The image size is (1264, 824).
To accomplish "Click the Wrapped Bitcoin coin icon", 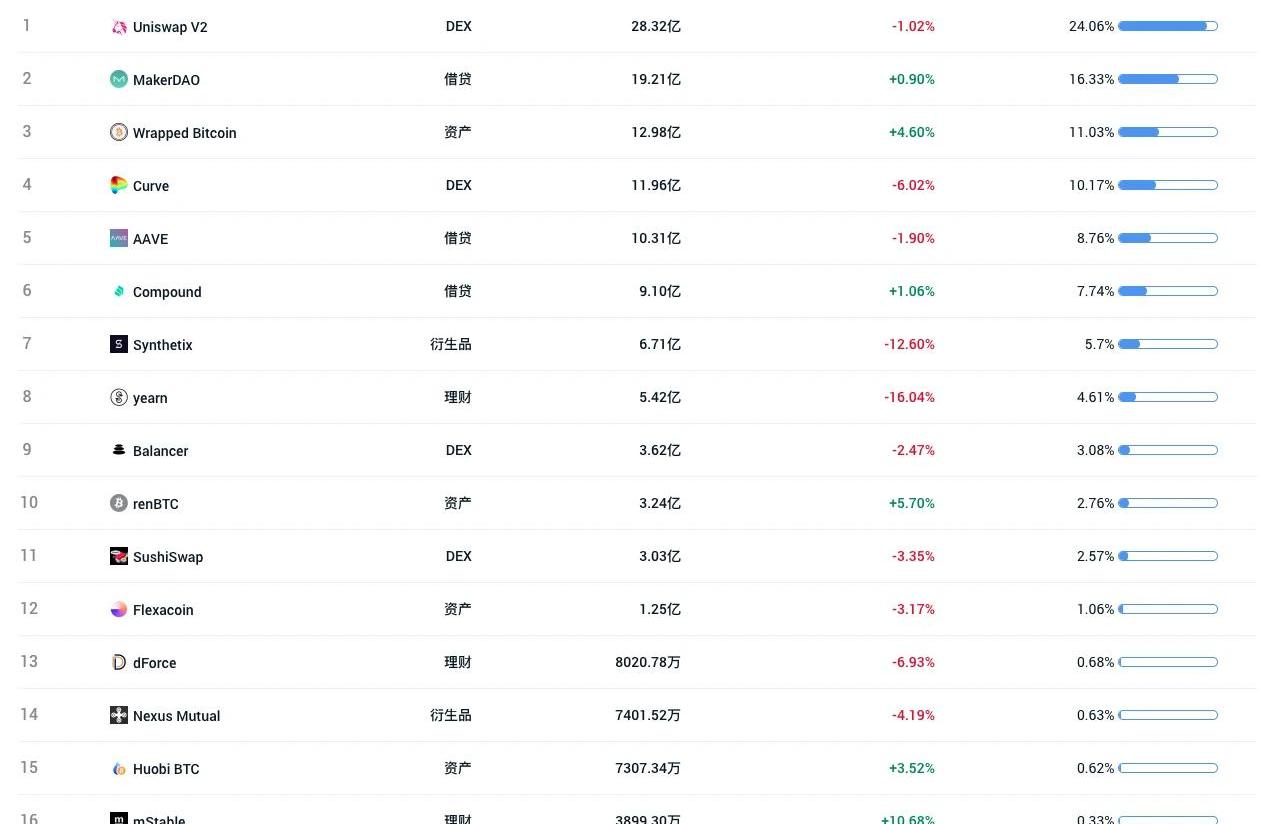I will [x=119, y=132].
